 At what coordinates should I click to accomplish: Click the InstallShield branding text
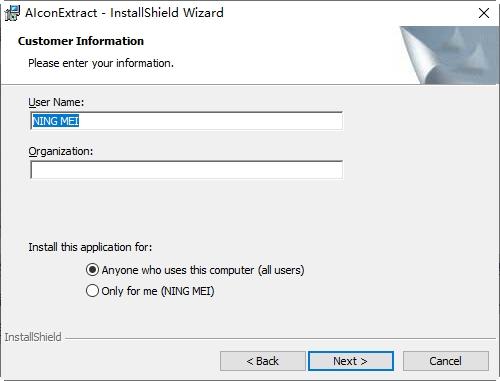[x=33, y=337]
